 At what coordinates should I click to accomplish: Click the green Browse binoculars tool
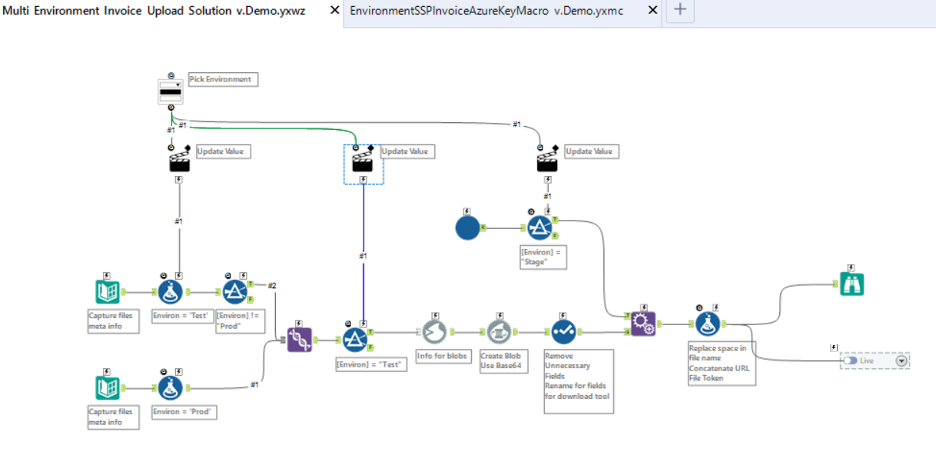[852, 284]
